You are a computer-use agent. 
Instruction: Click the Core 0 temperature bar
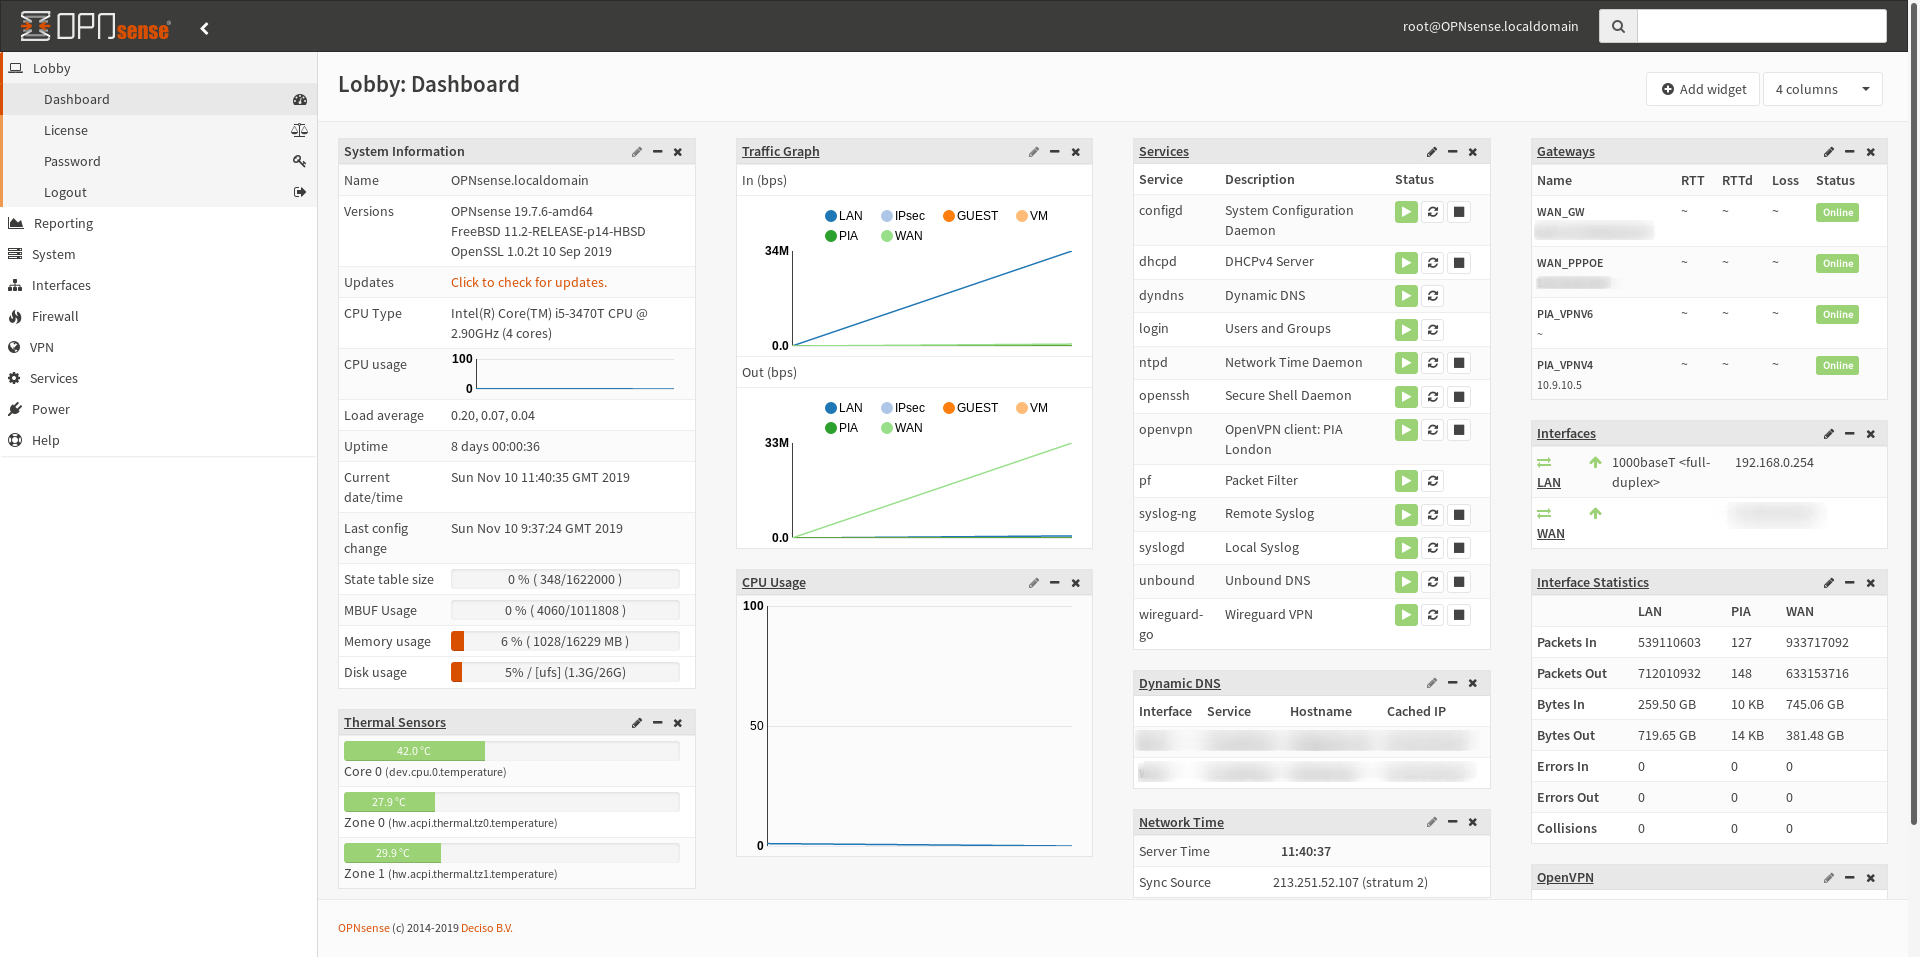512,751
